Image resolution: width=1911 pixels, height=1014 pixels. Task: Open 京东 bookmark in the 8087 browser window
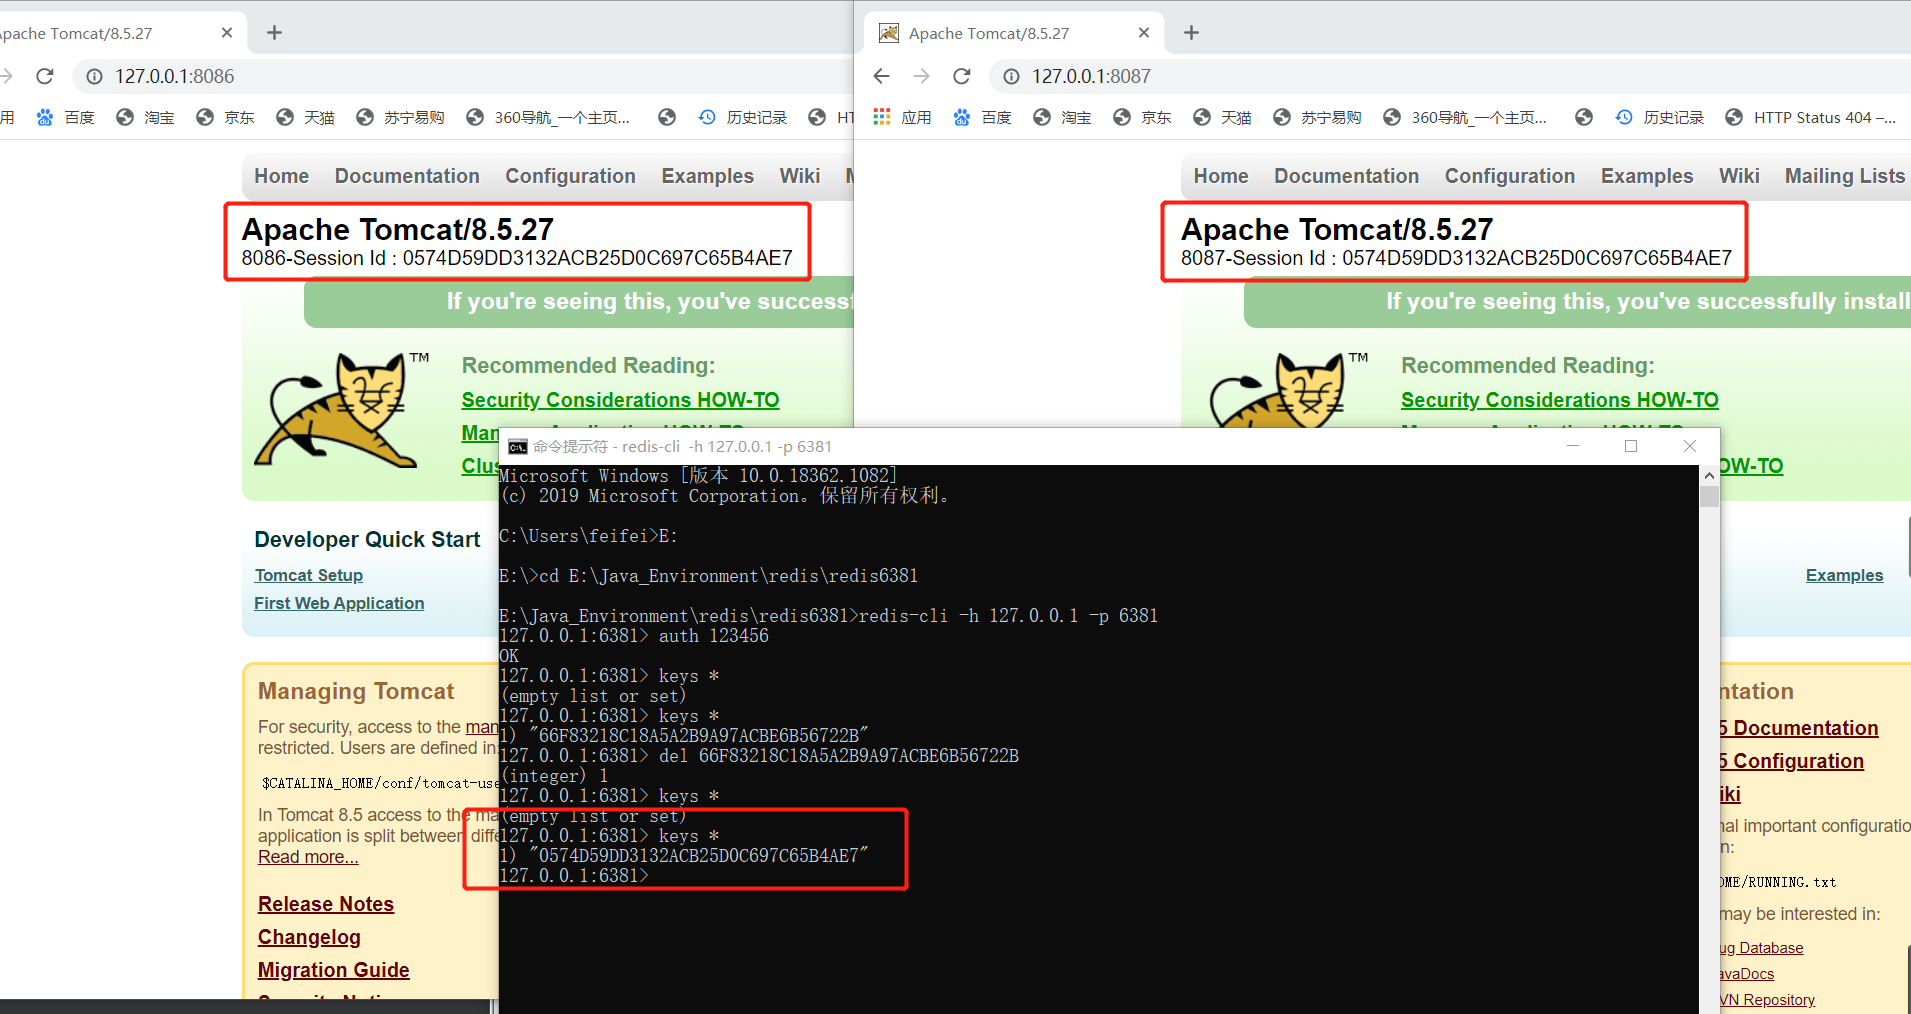pyautogui.click(x=1142, y=117)
